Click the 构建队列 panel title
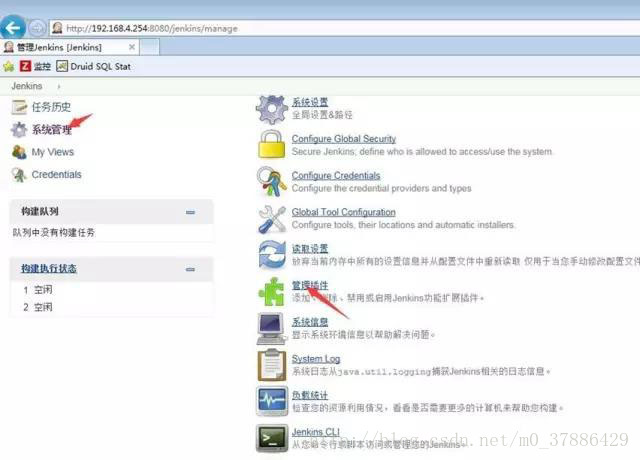 [40, 211]
